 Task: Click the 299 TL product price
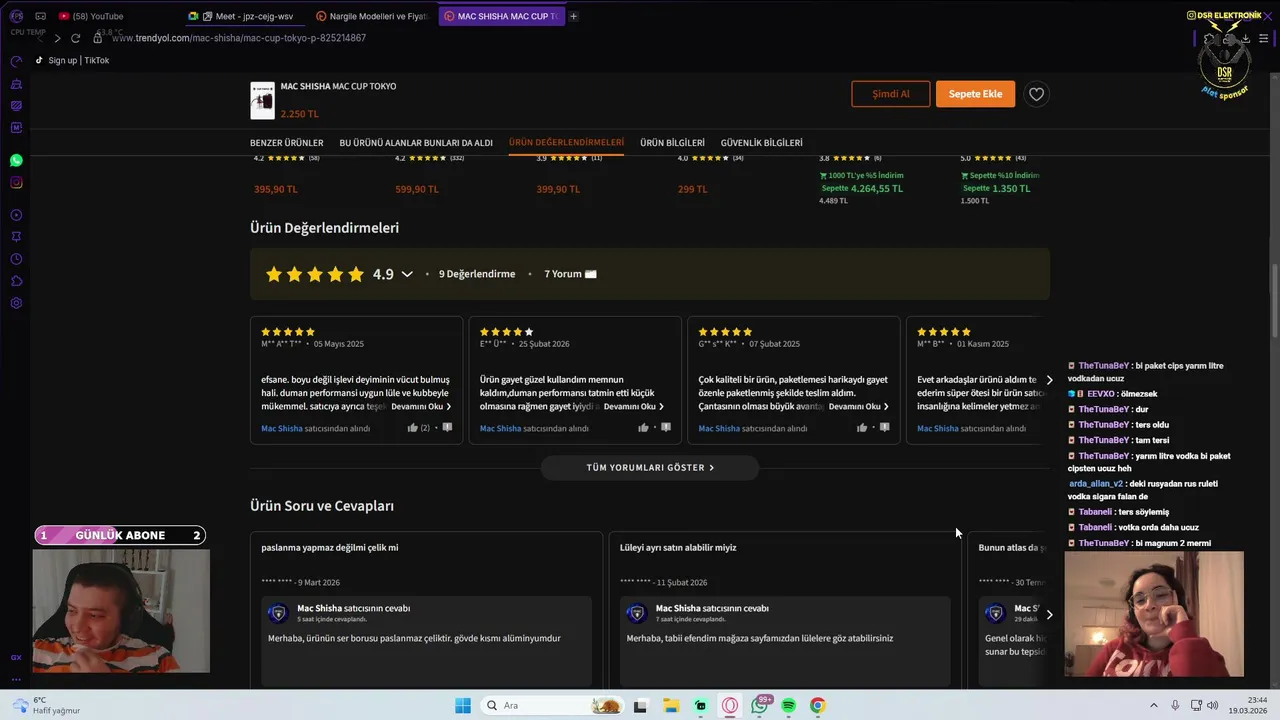pos(692,189)
